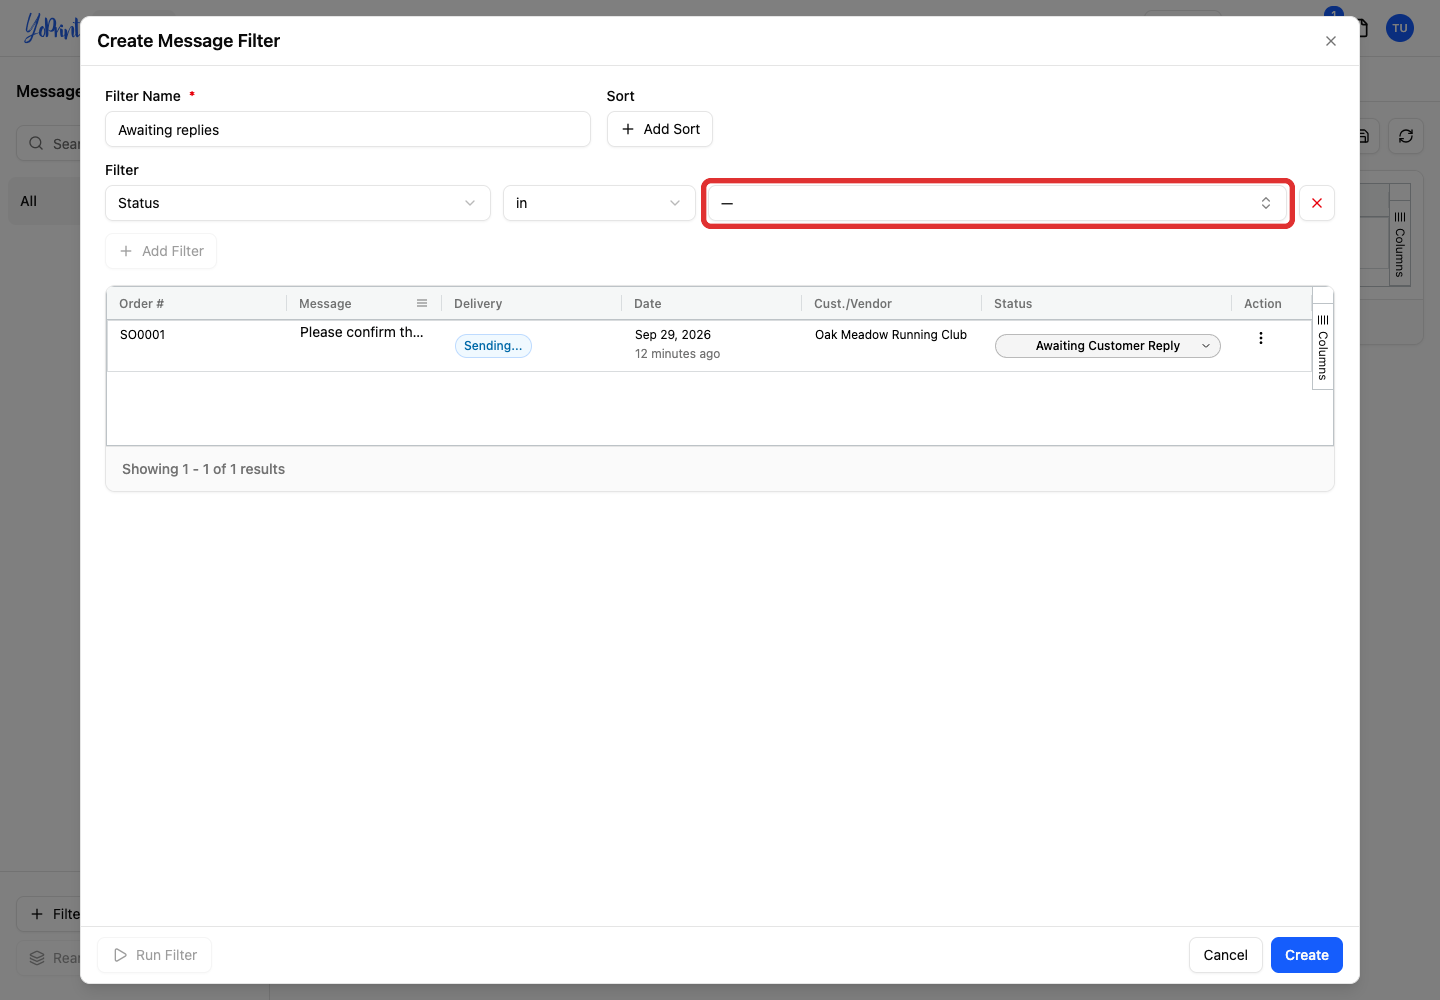The image size is (1440, 1000).
Task: Click the Sending... delivery badge
Action: point(493,346)
